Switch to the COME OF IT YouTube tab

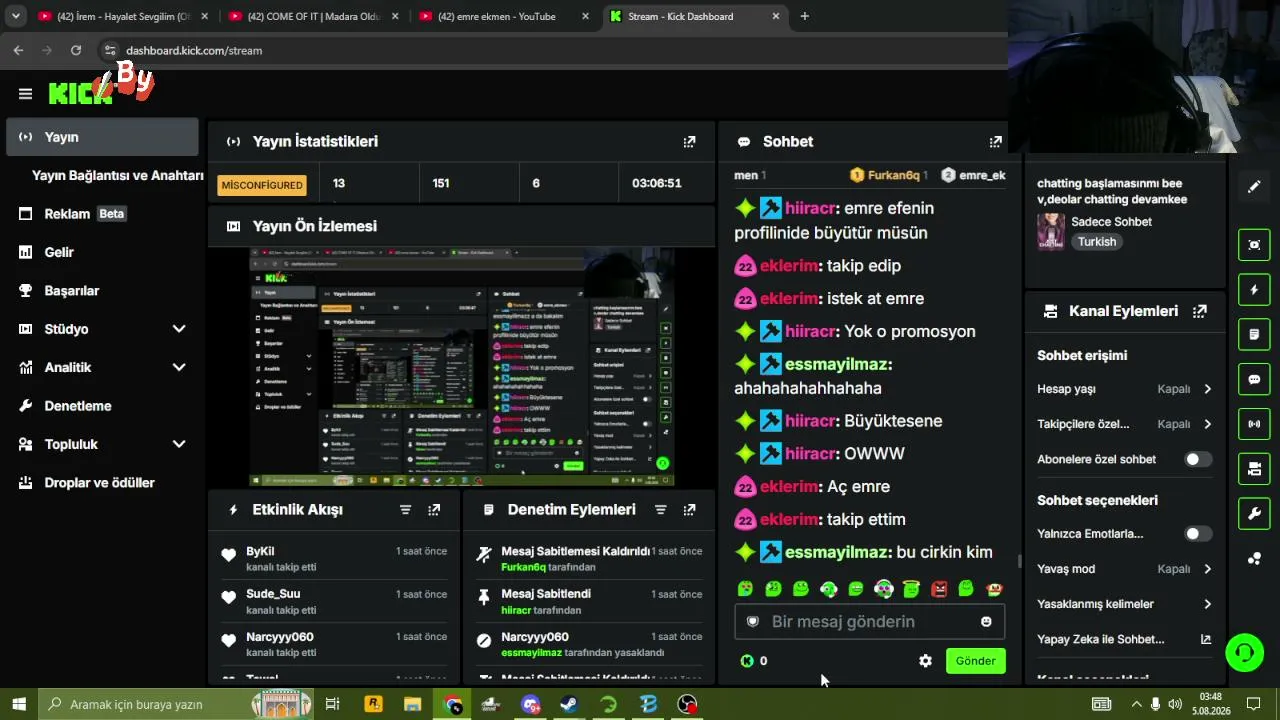315,16
